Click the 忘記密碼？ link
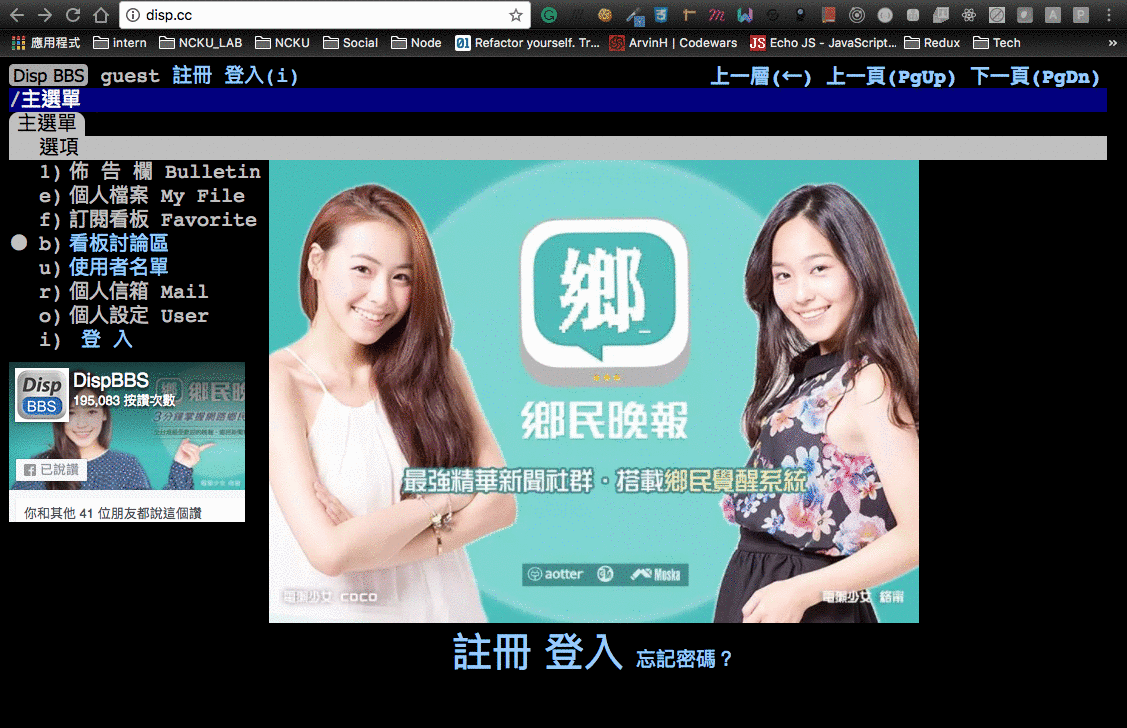The height and width of the screenshot is (728, 1127). tap(684, 658)
